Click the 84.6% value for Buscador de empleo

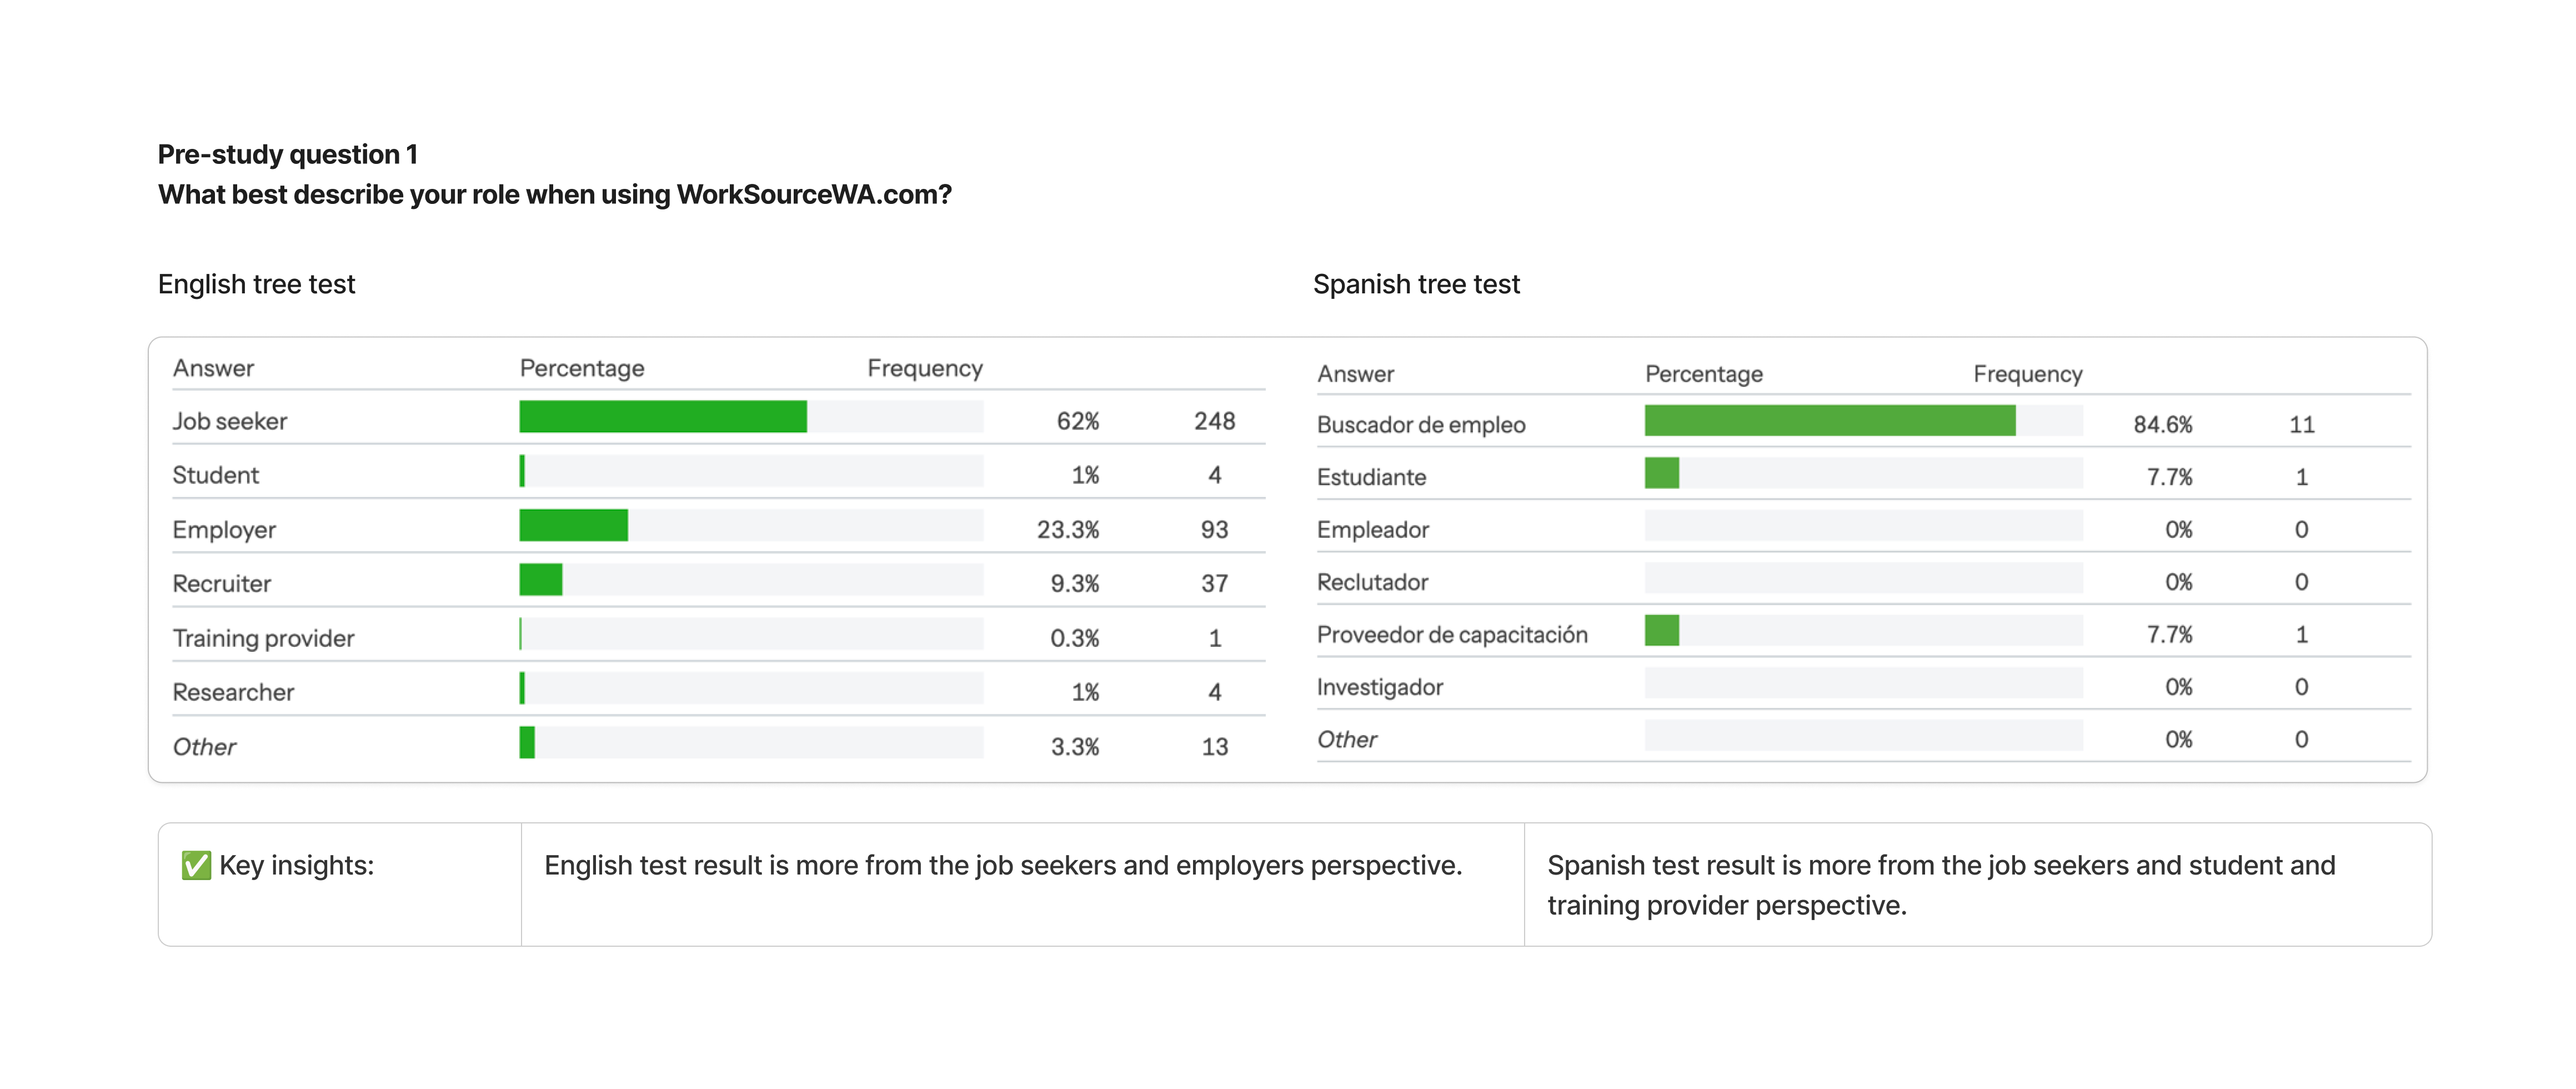[2162, 425]
